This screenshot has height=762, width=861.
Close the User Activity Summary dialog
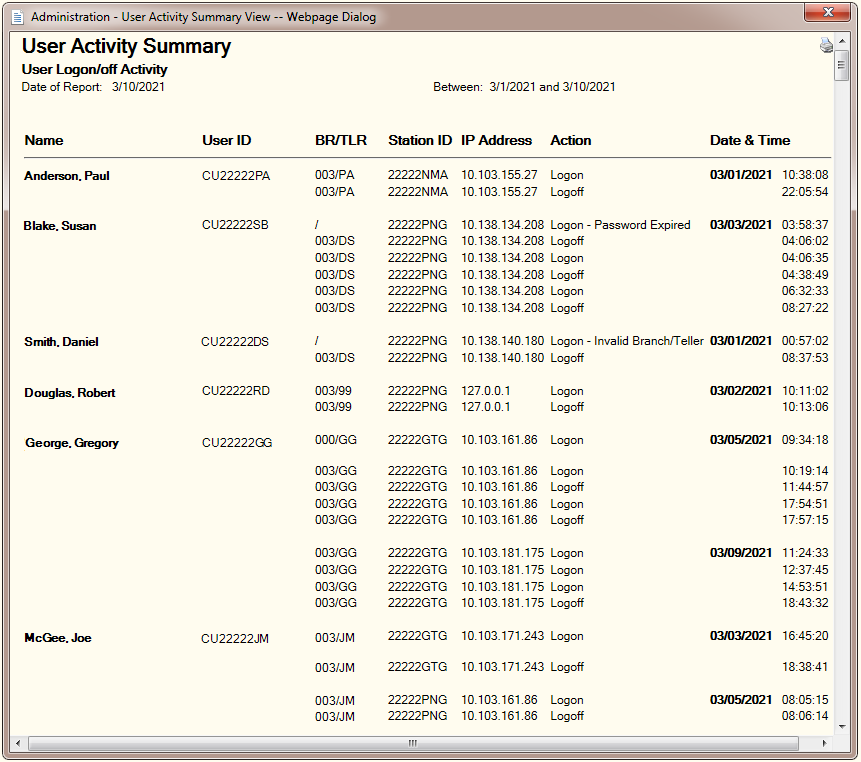pos(828,12)
